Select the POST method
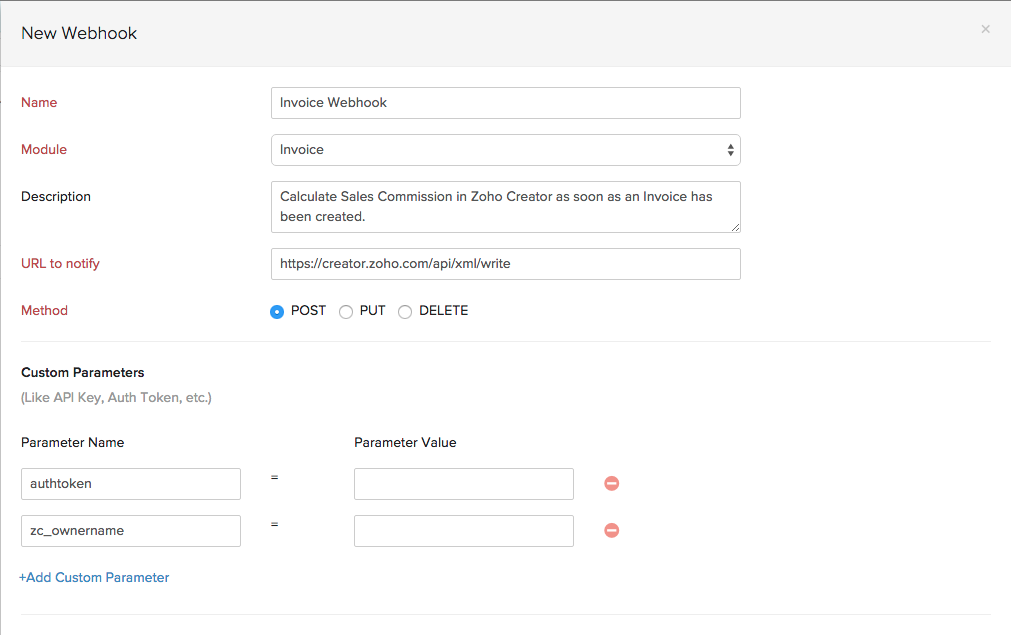The image size is (1011, 635). (x=276, y=311)
